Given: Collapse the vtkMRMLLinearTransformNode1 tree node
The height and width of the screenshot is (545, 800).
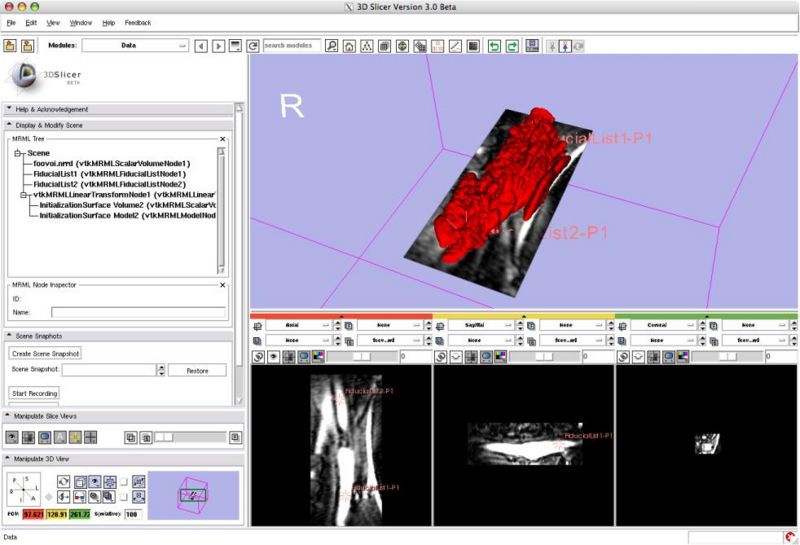Looking at the screenshot, I should pos(23,195).
